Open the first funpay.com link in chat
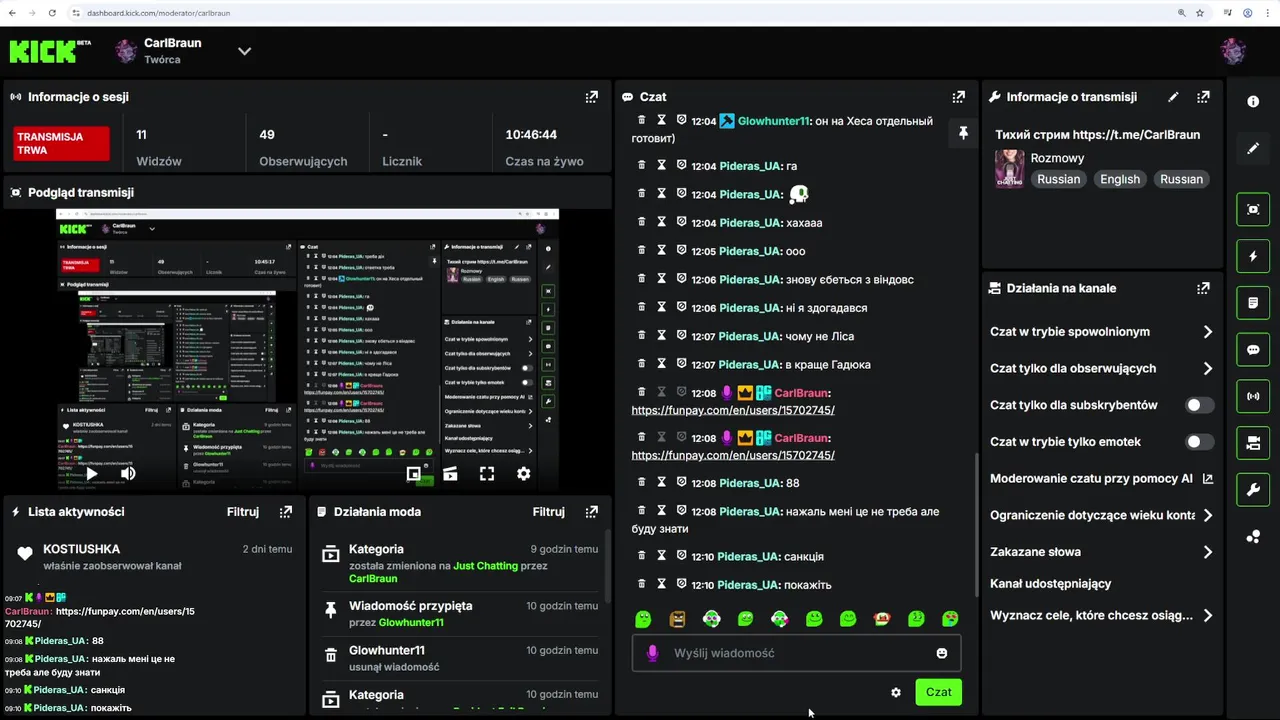 tap(733, 410)
